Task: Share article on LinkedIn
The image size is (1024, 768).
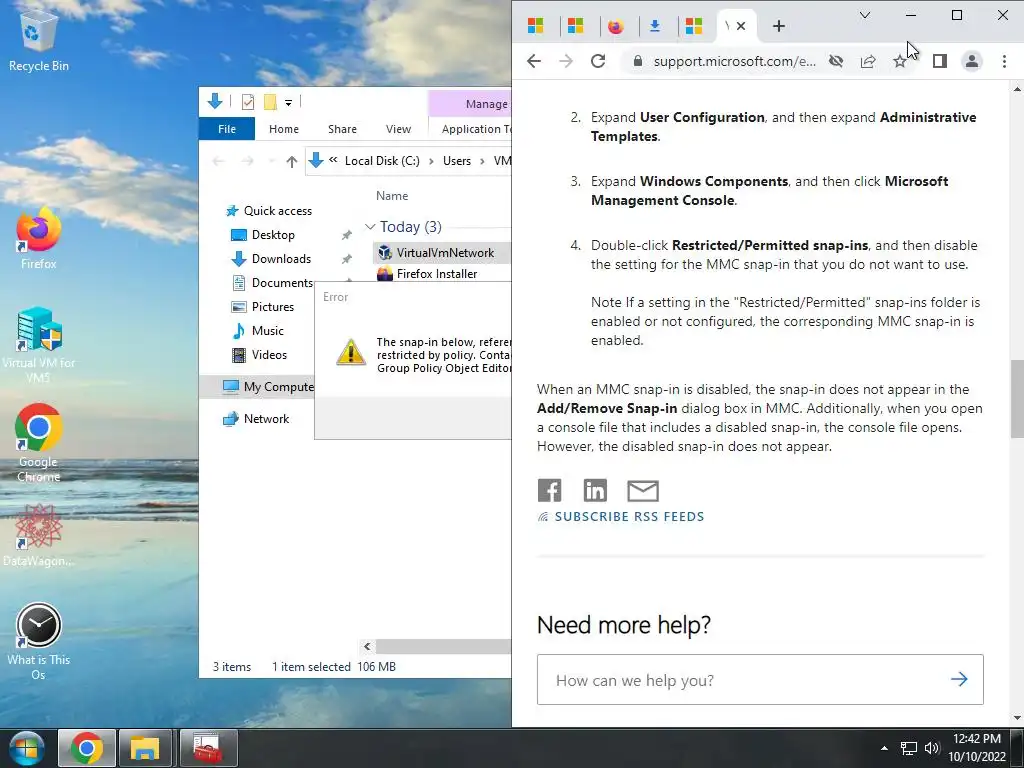Action: pyautogui.click(x=595, y=490)
